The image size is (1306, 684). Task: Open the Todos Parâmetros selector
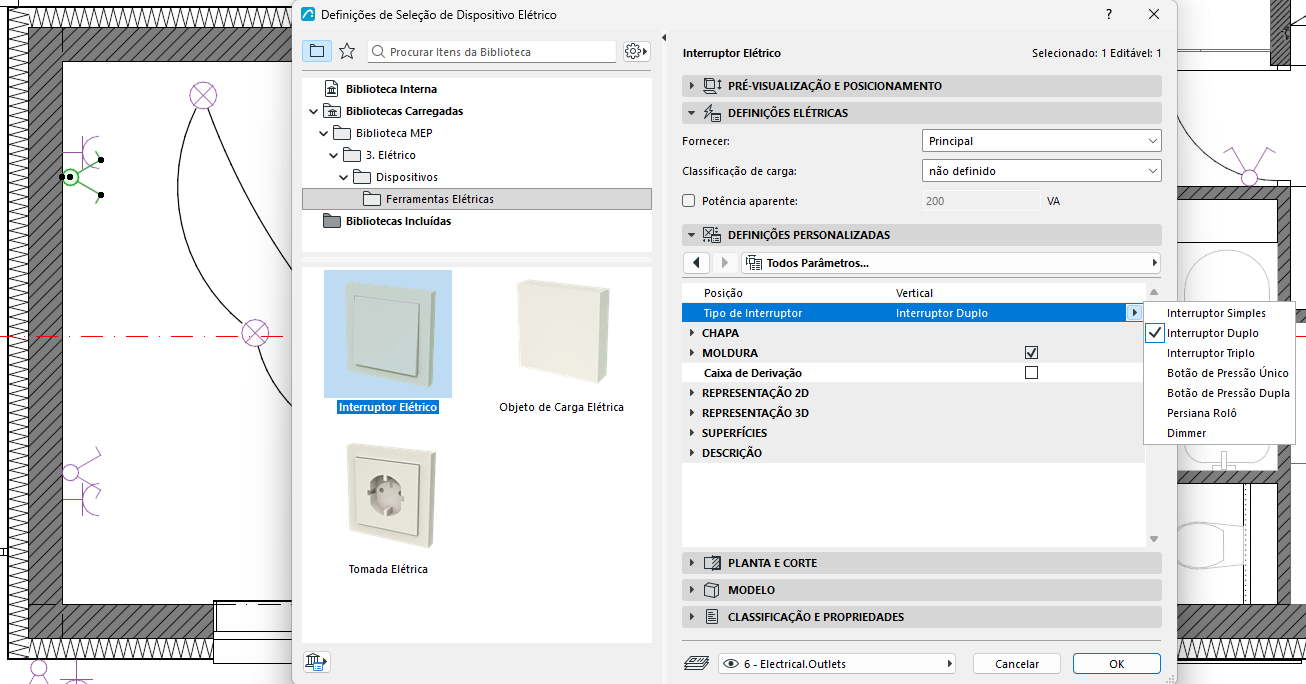point(951,263)
